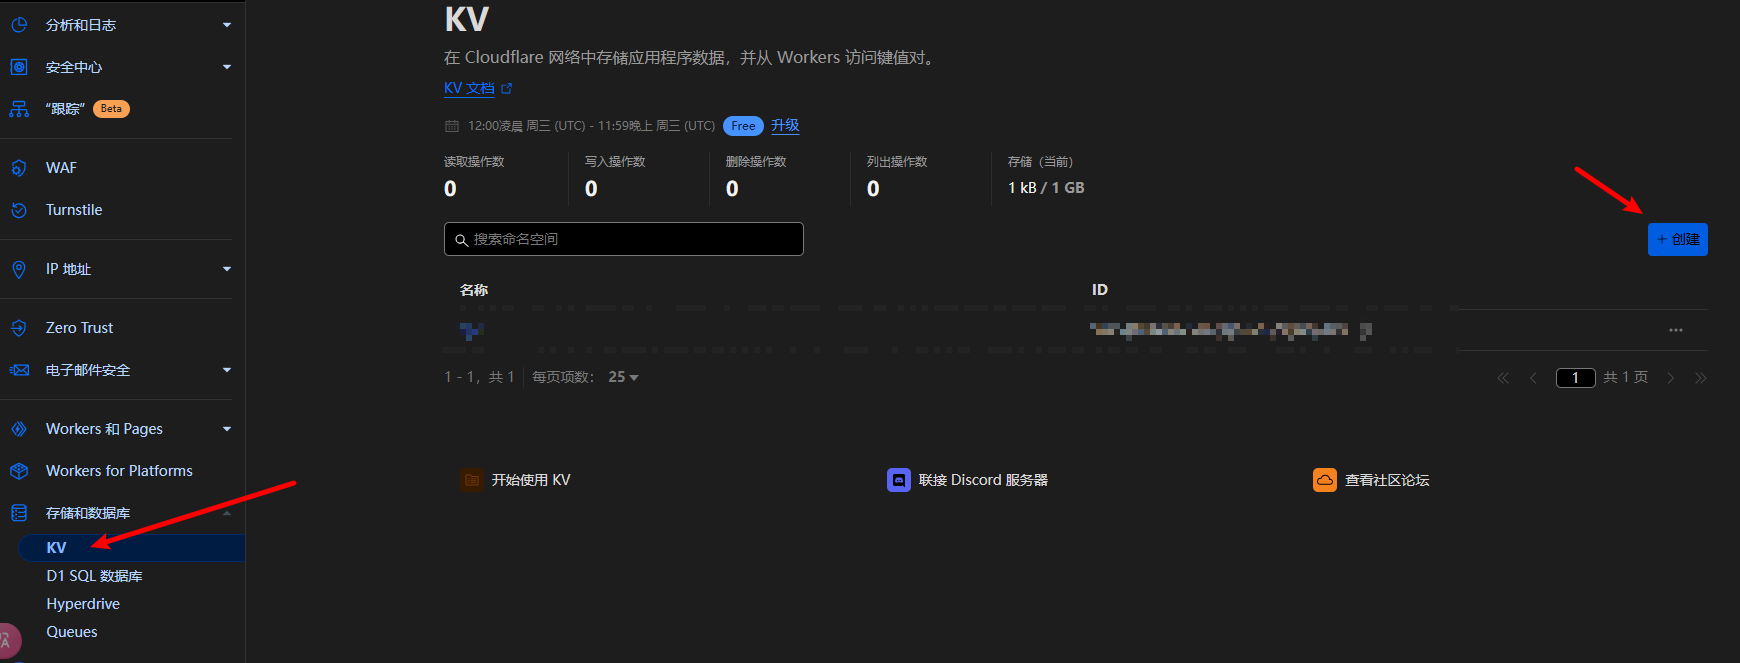Click the blurred namespace ID value
Image resolution: width=1740 pixels, height=663 pixels.
click(1231, 330)
